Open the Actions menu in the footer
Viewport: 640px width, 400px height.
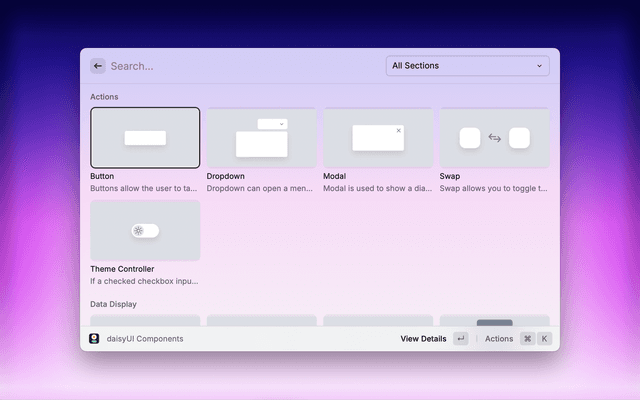[x=499, y=339]
